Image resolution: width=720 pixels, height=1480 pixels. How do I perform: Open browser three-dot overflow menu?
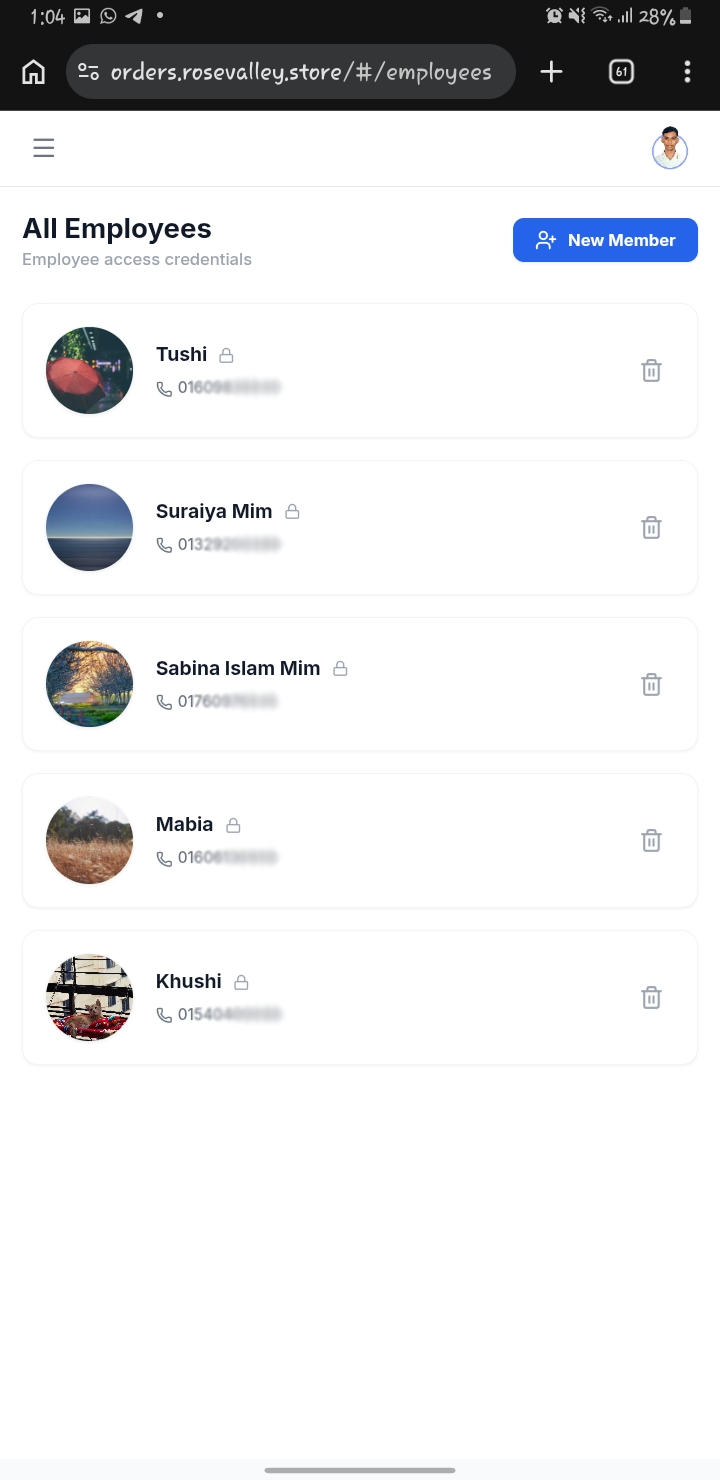[x=687, y=72]
